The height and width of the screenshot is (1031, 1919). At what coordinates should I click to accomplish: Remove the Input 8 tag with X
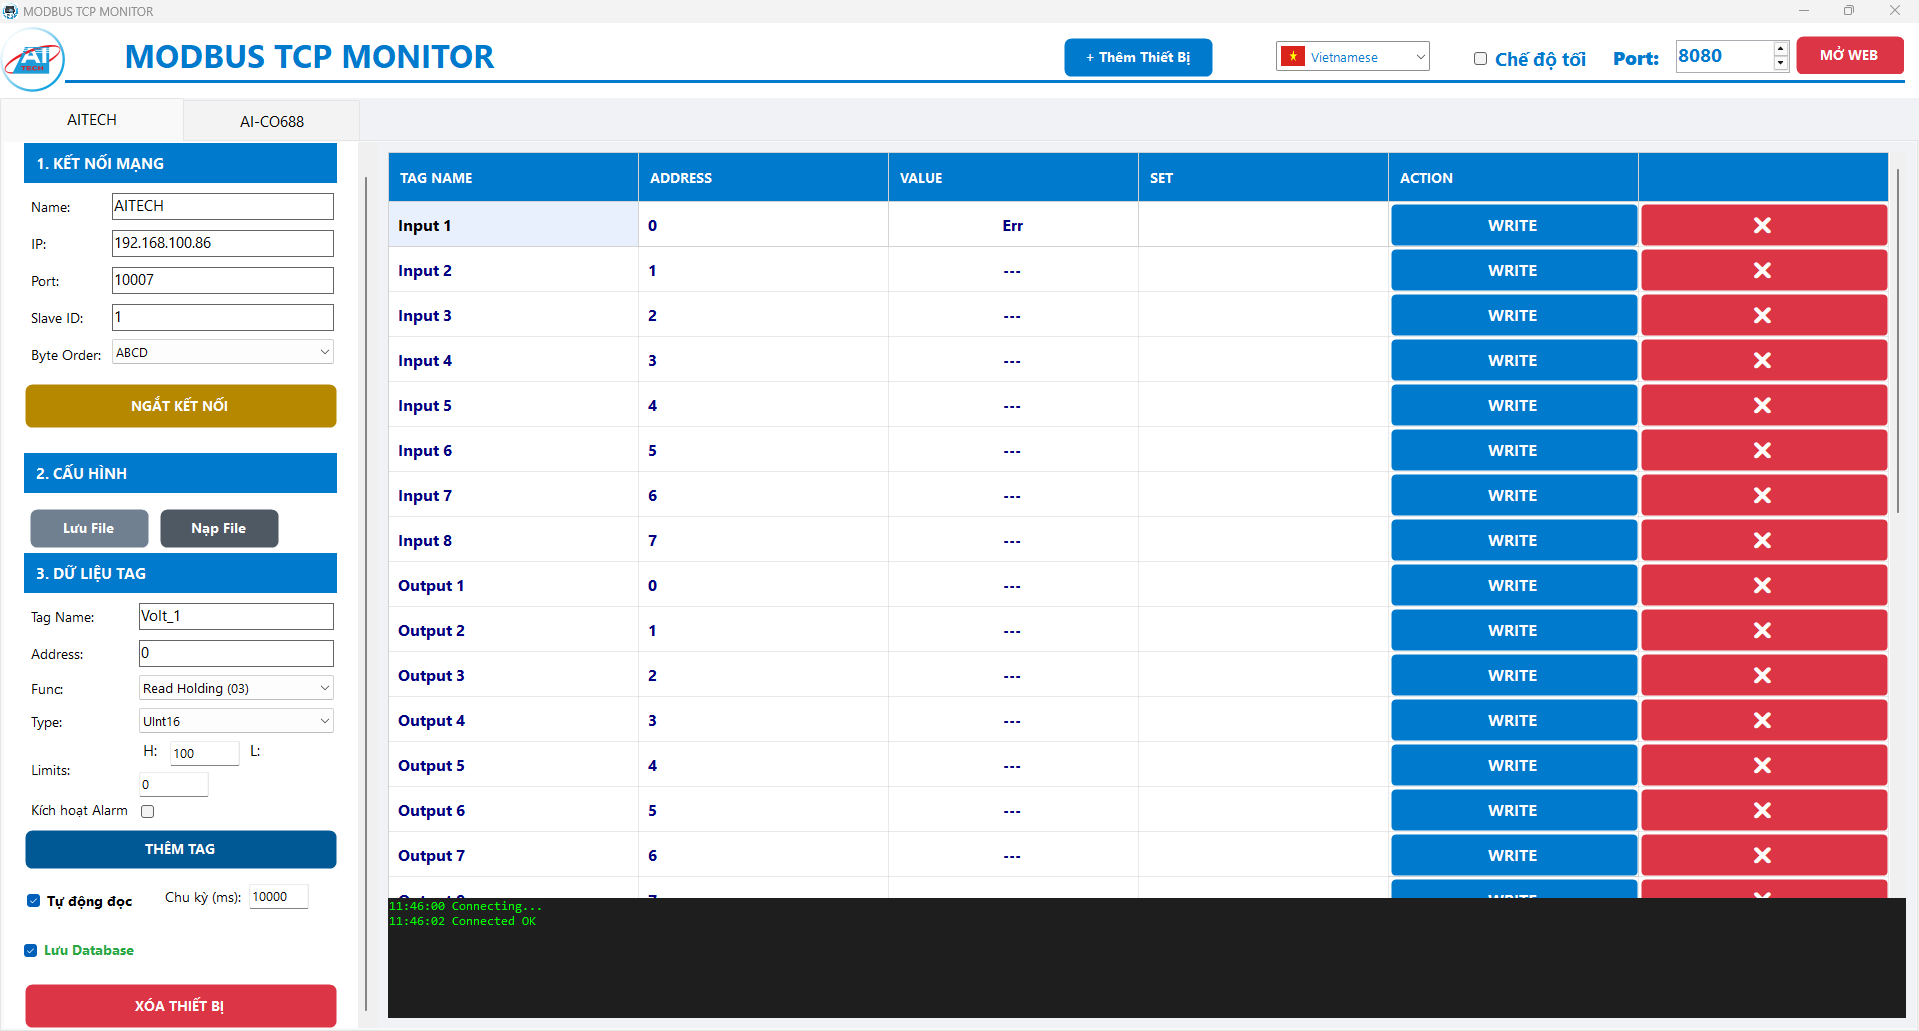point(1763,541)
